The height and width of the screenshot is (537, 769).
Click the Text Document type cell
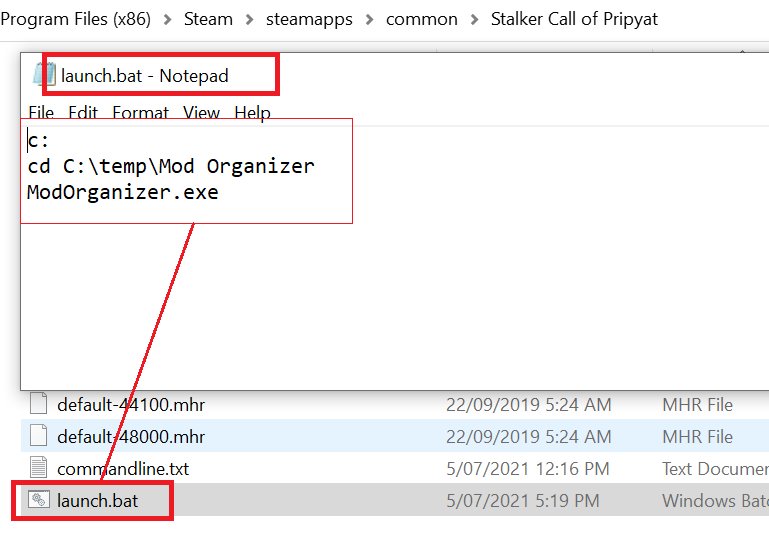pyautogui.click(x=716, y=469)
